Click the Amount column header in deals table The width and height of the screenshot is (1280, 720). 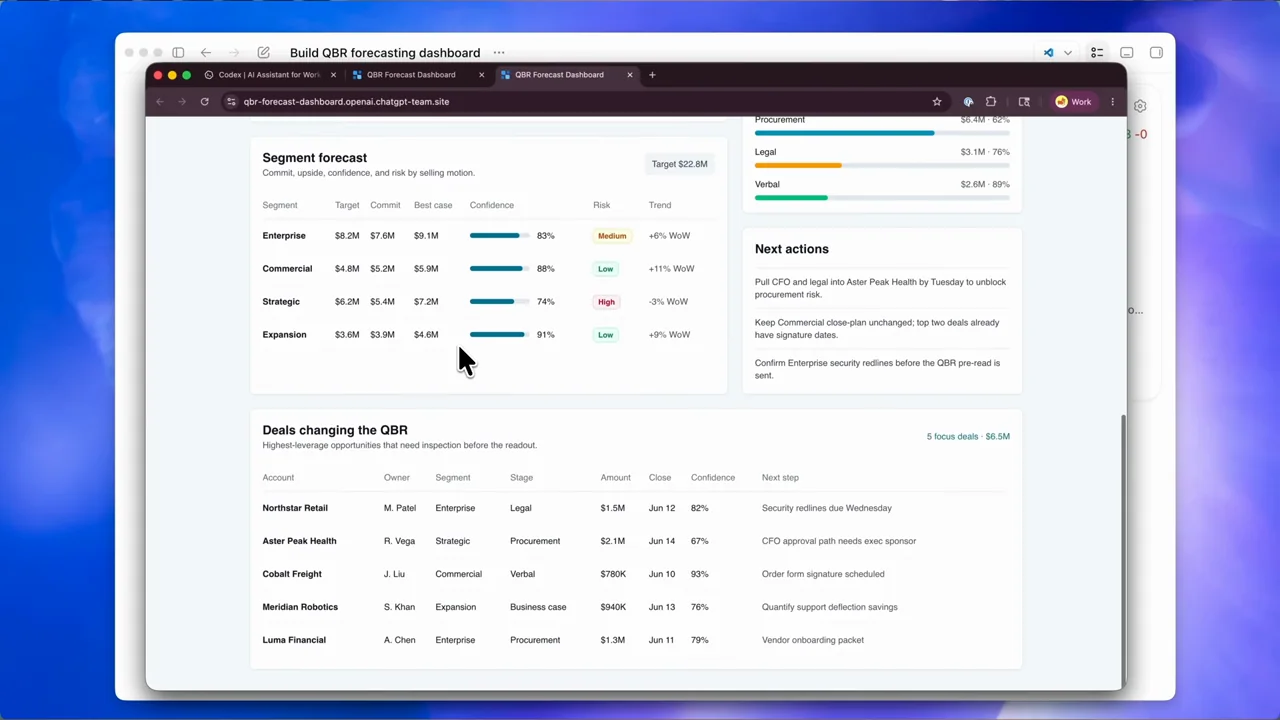click(616, 478)
